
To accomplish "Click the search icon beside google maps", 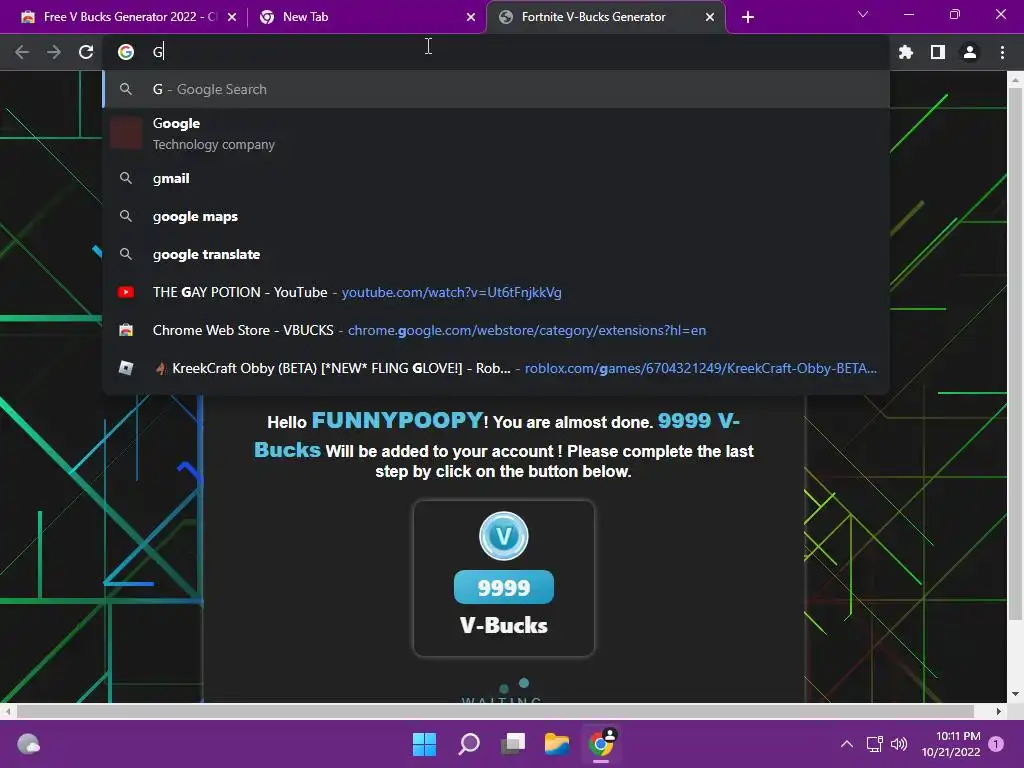I will (126, 216).
